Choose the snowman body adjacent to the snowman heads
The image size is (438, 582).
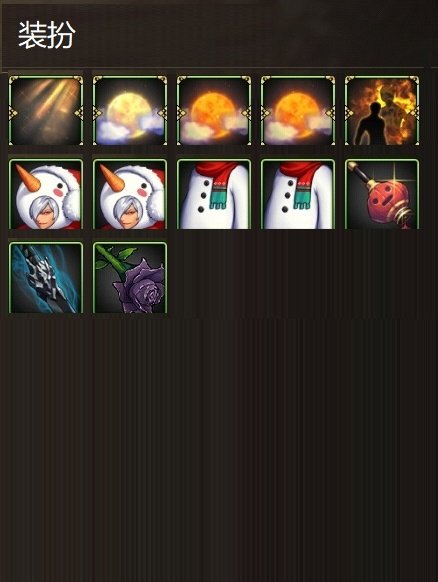214,194
